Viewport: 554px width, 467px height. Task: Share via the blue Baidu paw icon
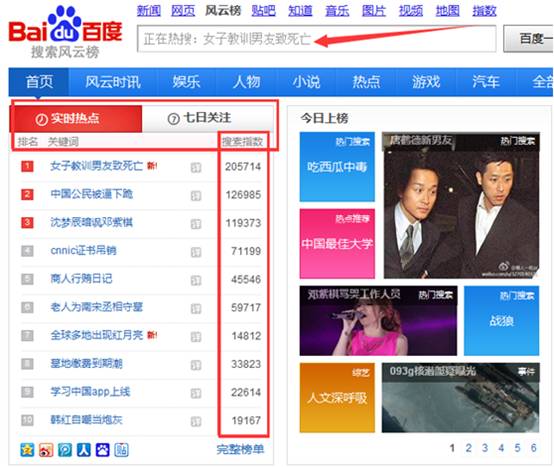[x=102, y=450]
